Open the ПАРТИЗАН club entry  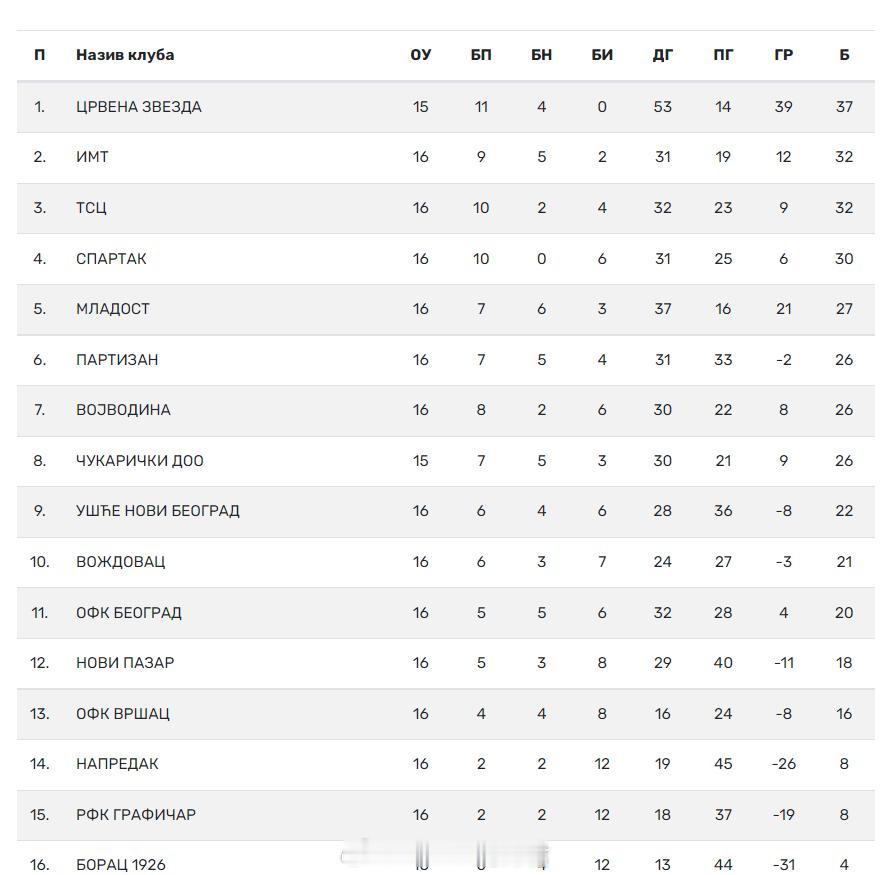coord(117,360)
